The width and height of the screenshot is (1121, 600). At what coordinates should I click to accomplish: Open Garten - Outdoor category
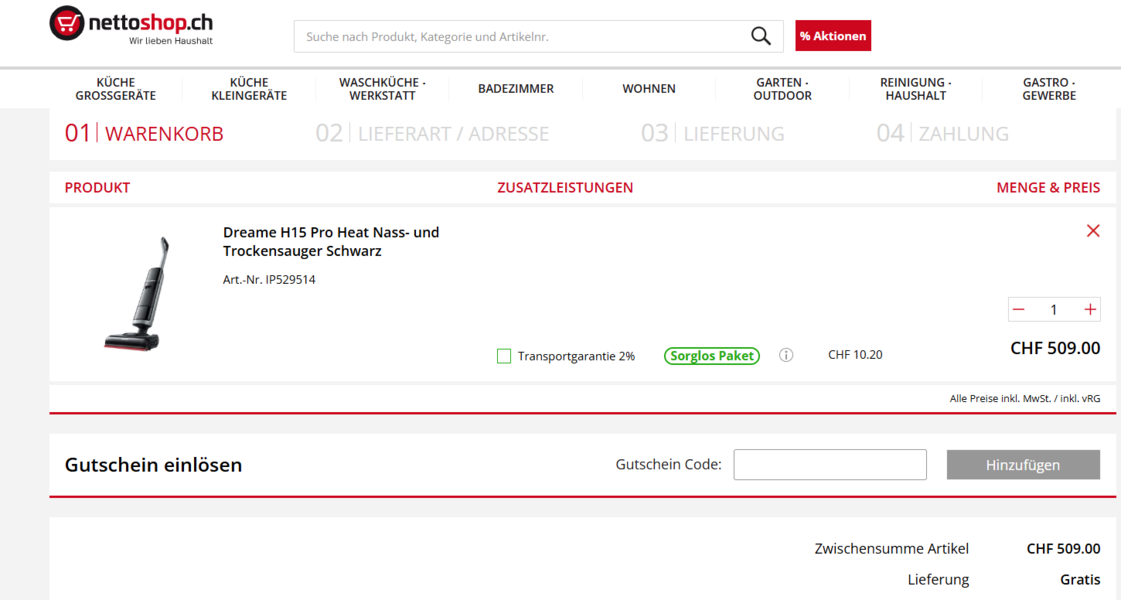tap(782, 89)
